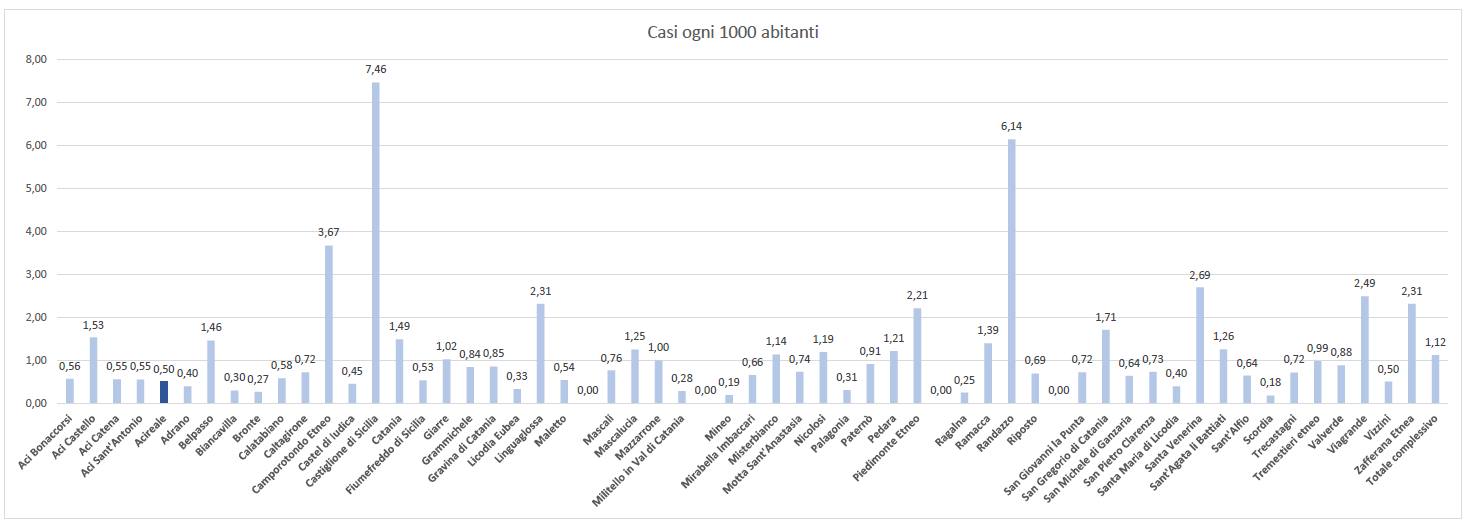
Task: Click the tallest bar for Castiglione di Sicilia
Action: point(376,242)
